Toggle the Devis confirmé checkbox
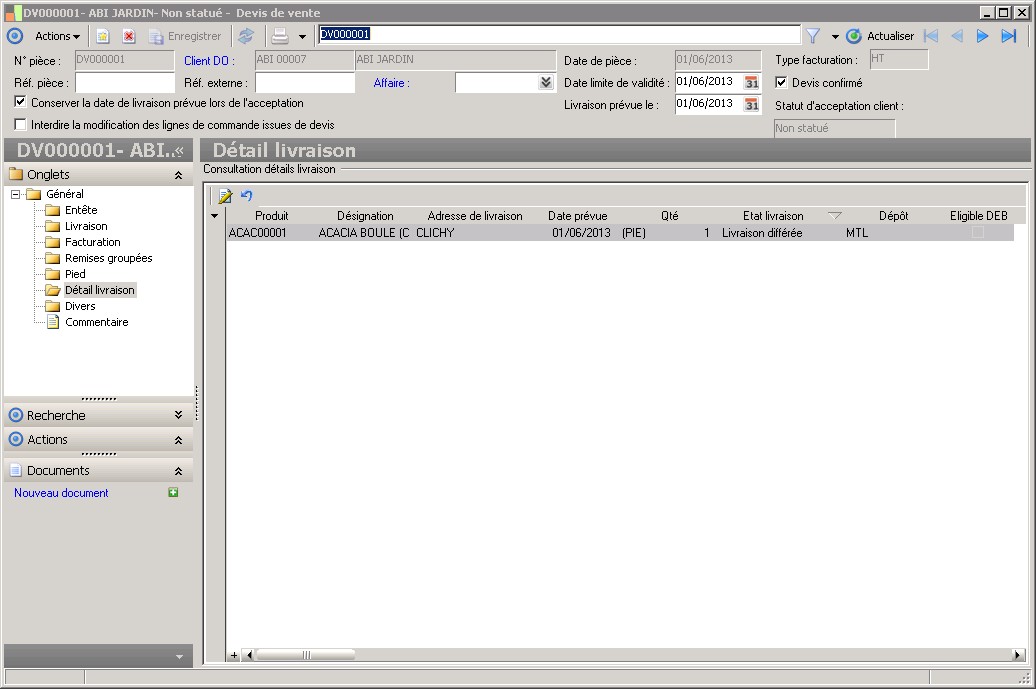Screen dimensions: 1036x689 [x=782, y=83]
